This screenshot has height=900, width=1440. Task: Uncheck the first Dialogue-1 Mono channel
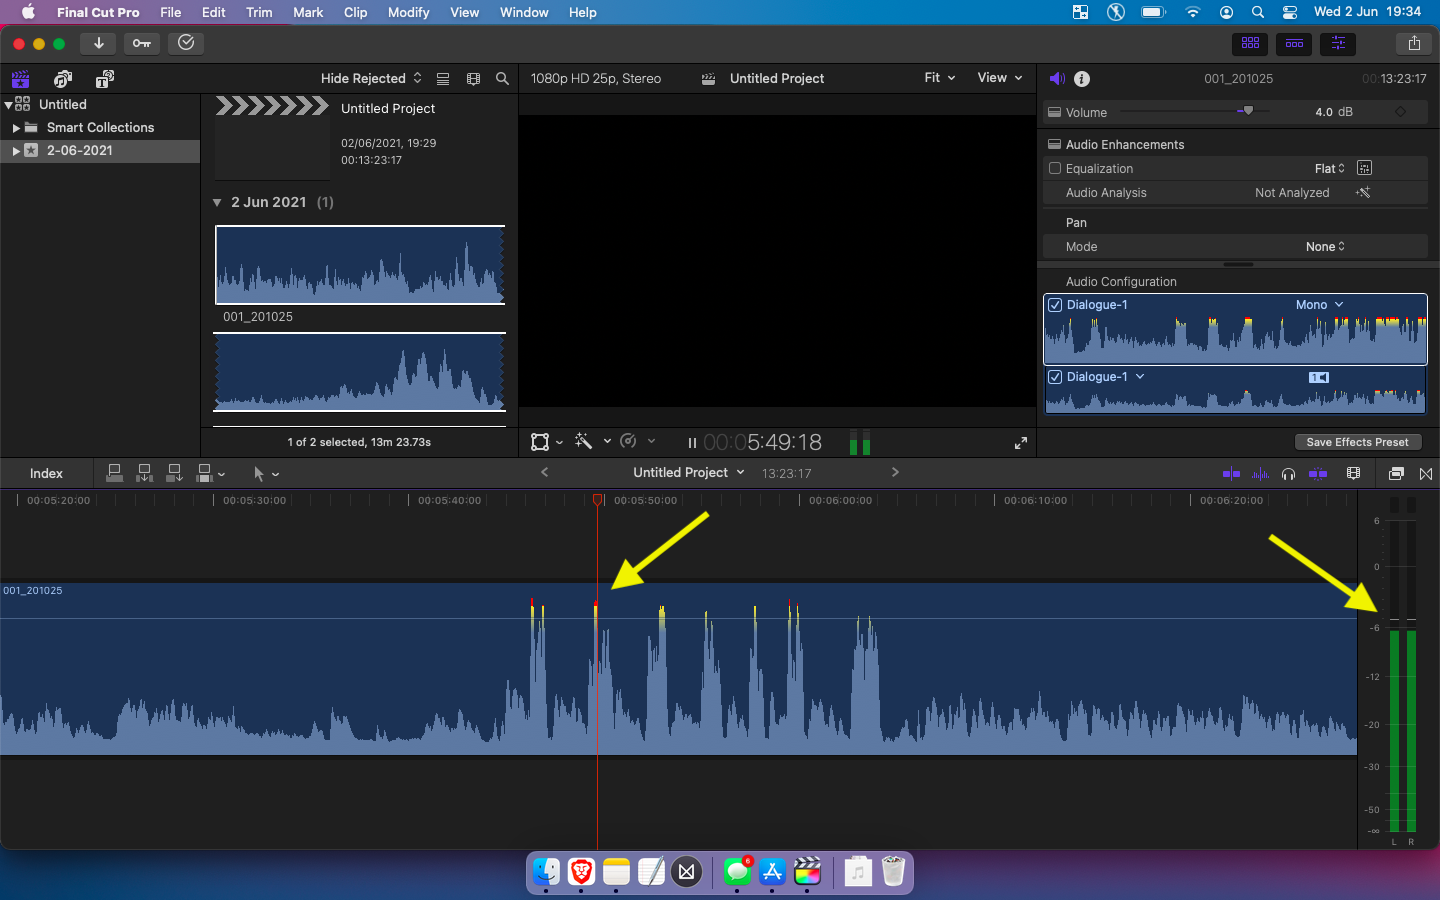(1055, 305)
